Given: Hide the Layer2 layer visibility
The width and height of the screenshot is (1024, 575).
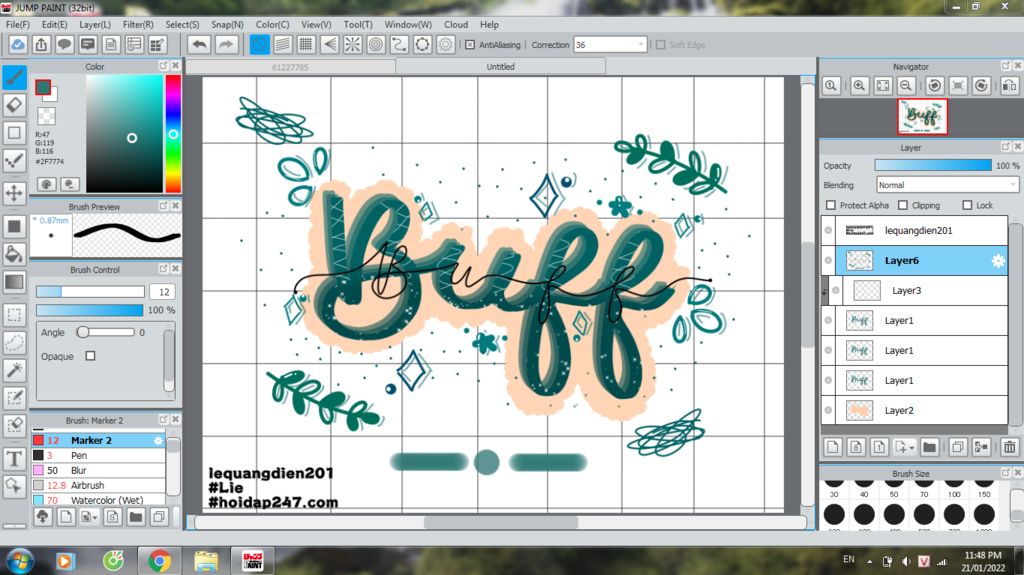Looking at the screenshot, I should [828, 411].
